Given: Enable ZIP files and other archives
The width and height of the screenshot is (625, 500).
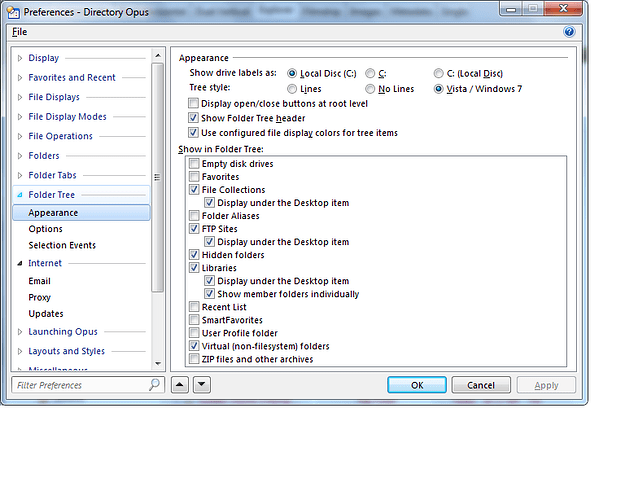Looking at the screenshot, I should click(194, 359).
